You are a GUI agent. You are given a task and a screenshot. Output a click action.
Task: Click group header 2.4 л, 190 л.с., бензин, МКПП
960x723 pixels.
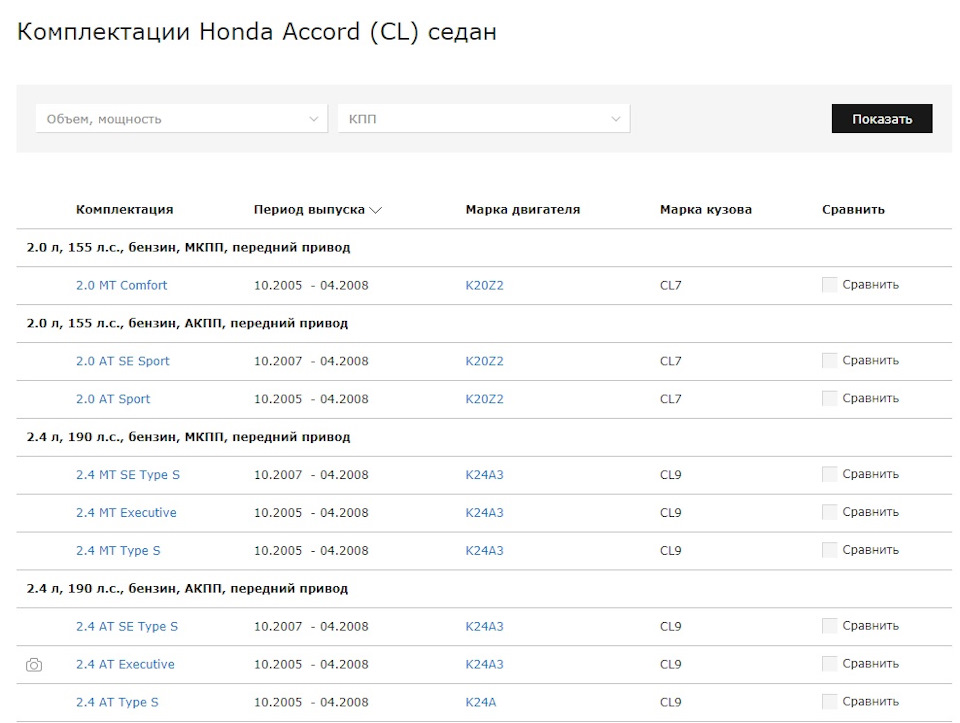[188, 437]
